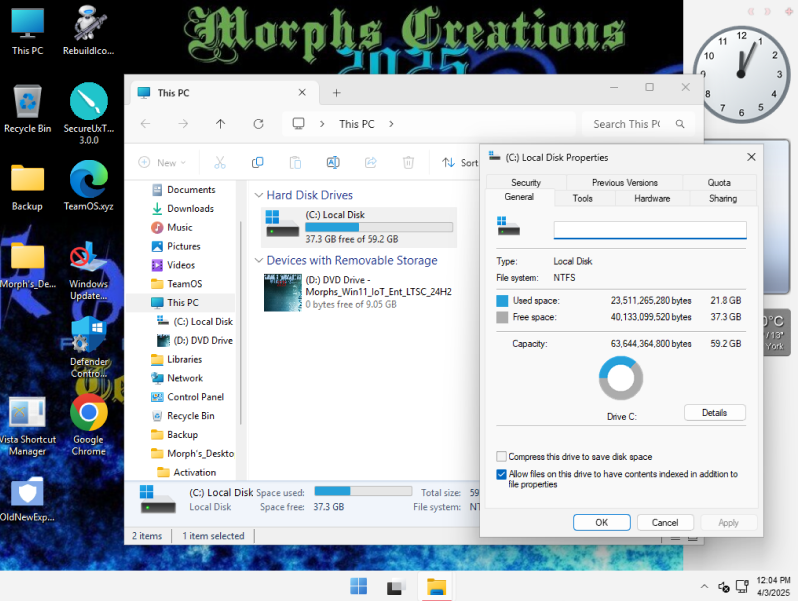The image size is (798, 601).
Task: Open the Windows Update blocker desktop icon
Action: point(89,271)
